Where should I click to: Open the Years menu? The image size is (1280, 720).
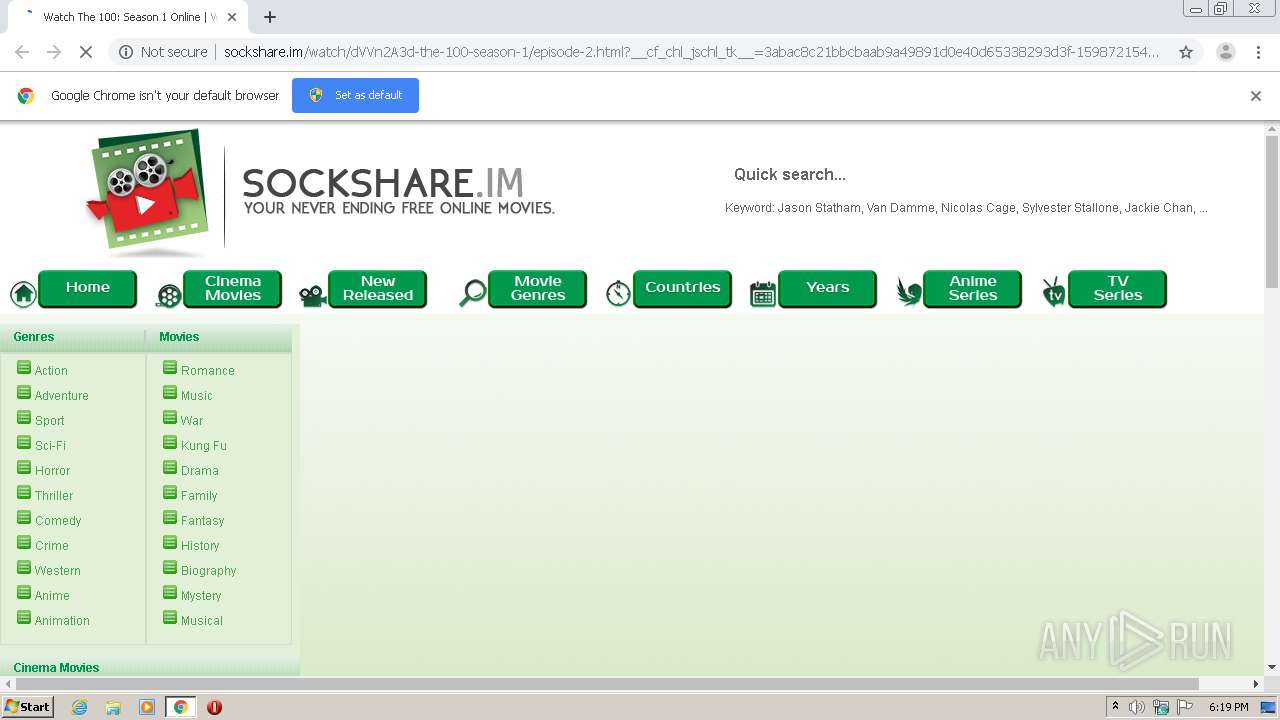[x=828, y=289]
